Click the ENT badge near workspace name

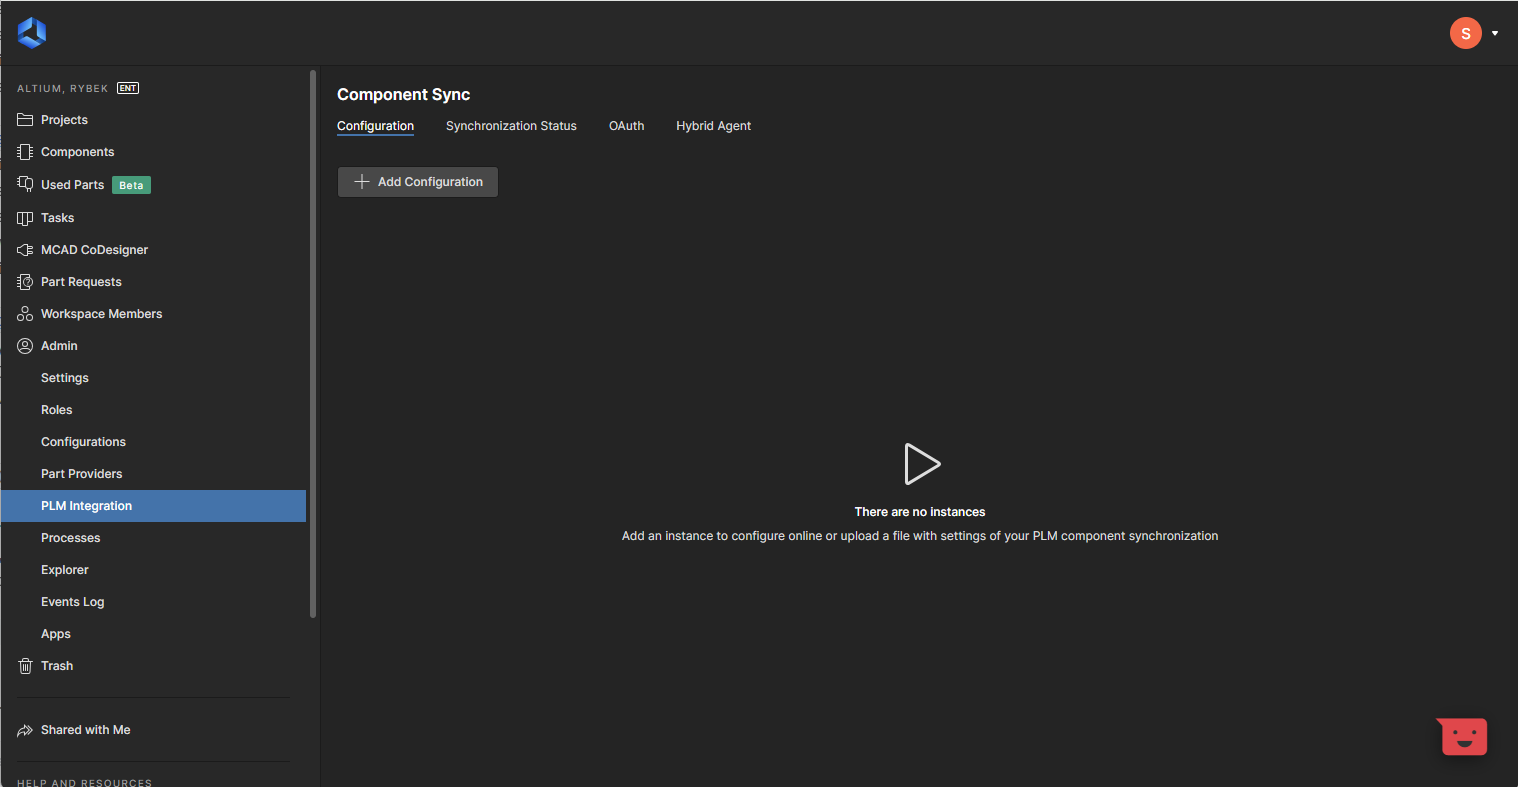[128, 88]
